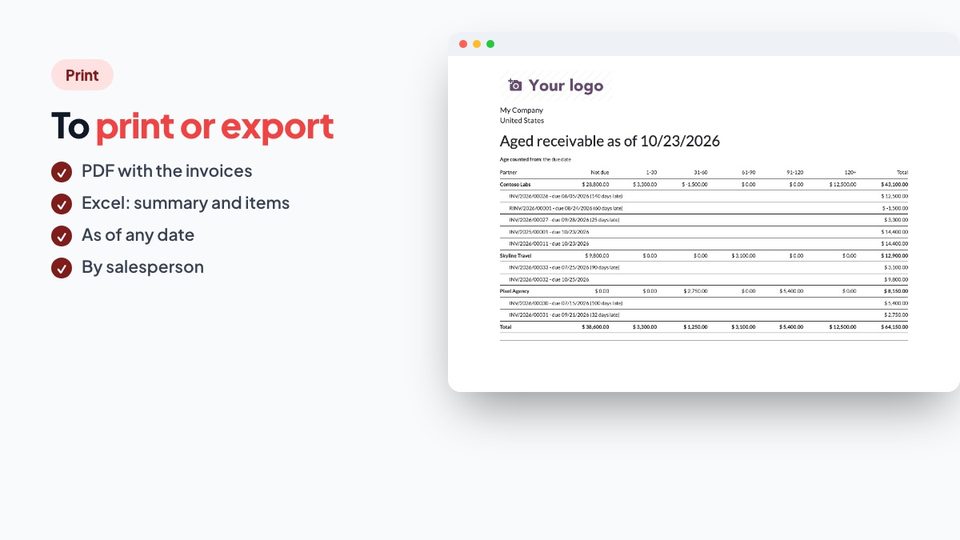The image size is (960, 540).
Task: Click Contoso Labs' 120+ amount $ 12,500.00
Action: click(842, 184)
